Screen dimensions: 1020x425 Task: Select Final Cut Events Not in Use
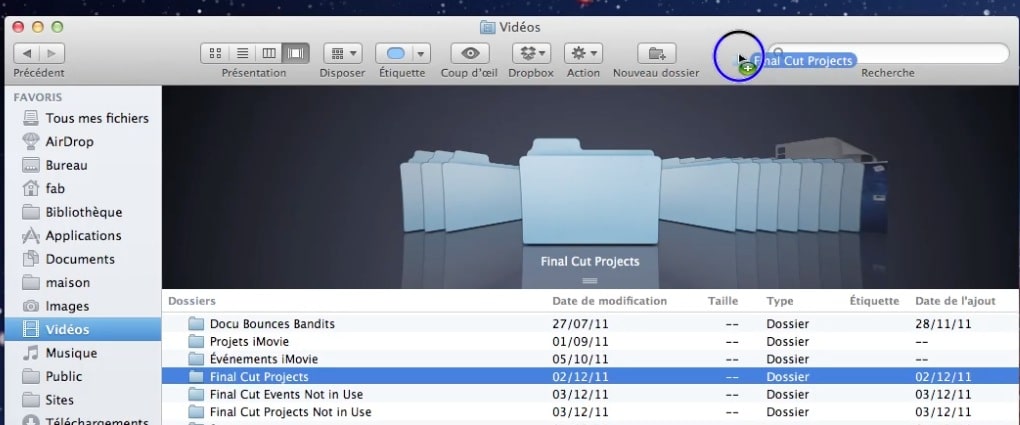591,394
